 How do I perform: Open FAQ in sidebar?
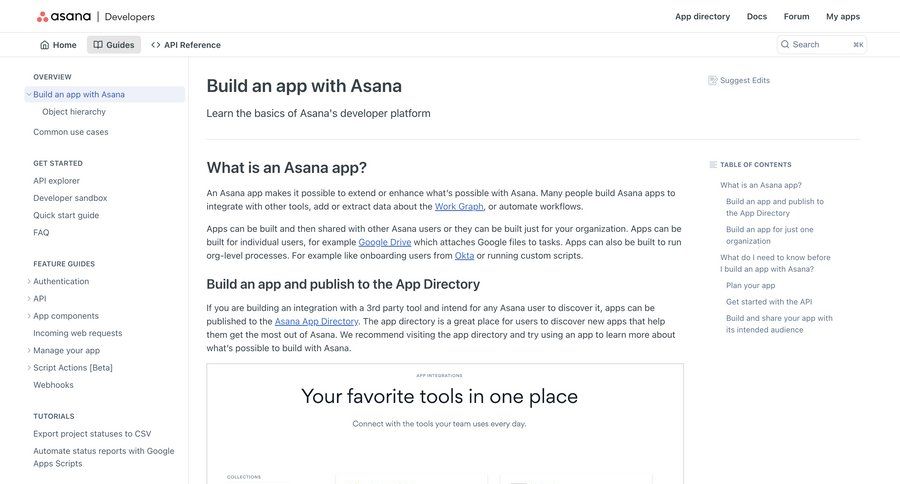click(x=41, y=233)
